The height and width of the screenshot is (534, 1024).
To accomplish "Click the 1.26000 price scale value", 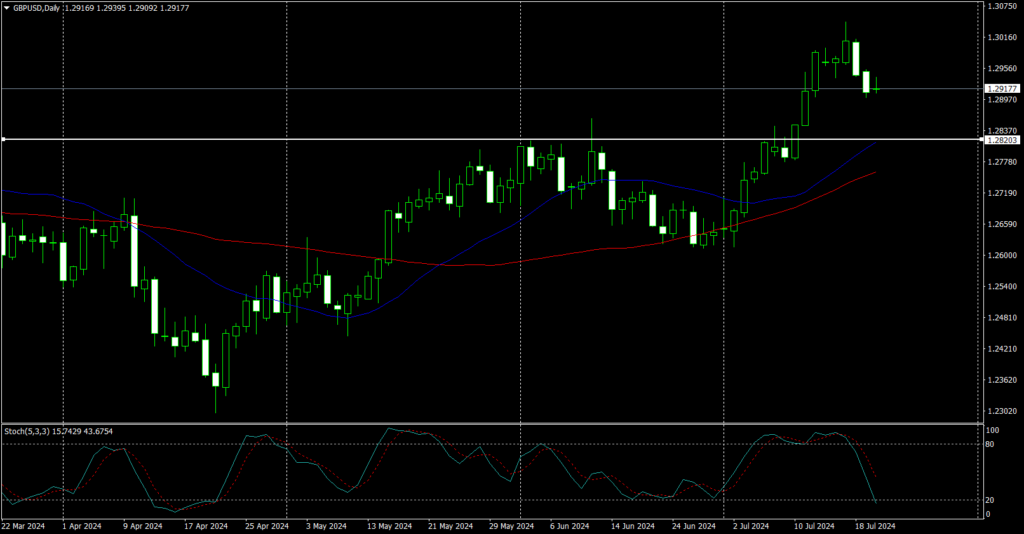I will click(1000, 256).
